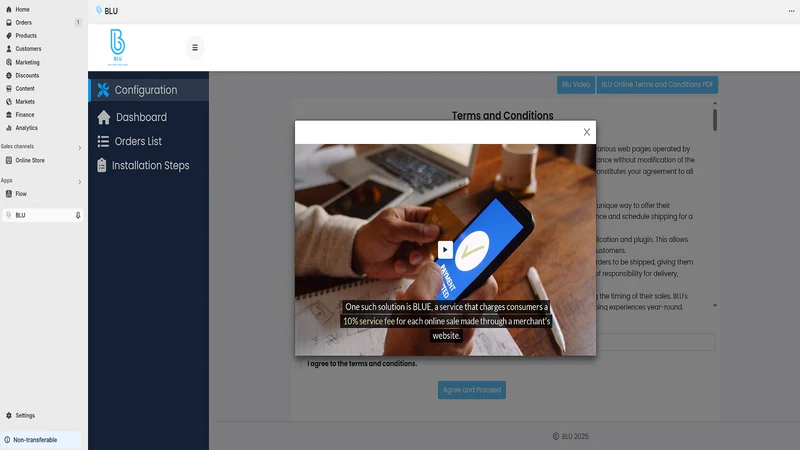
Task: Click the Content icon in the sidebar
Action: pyautogui.click(x=9, y=88)
